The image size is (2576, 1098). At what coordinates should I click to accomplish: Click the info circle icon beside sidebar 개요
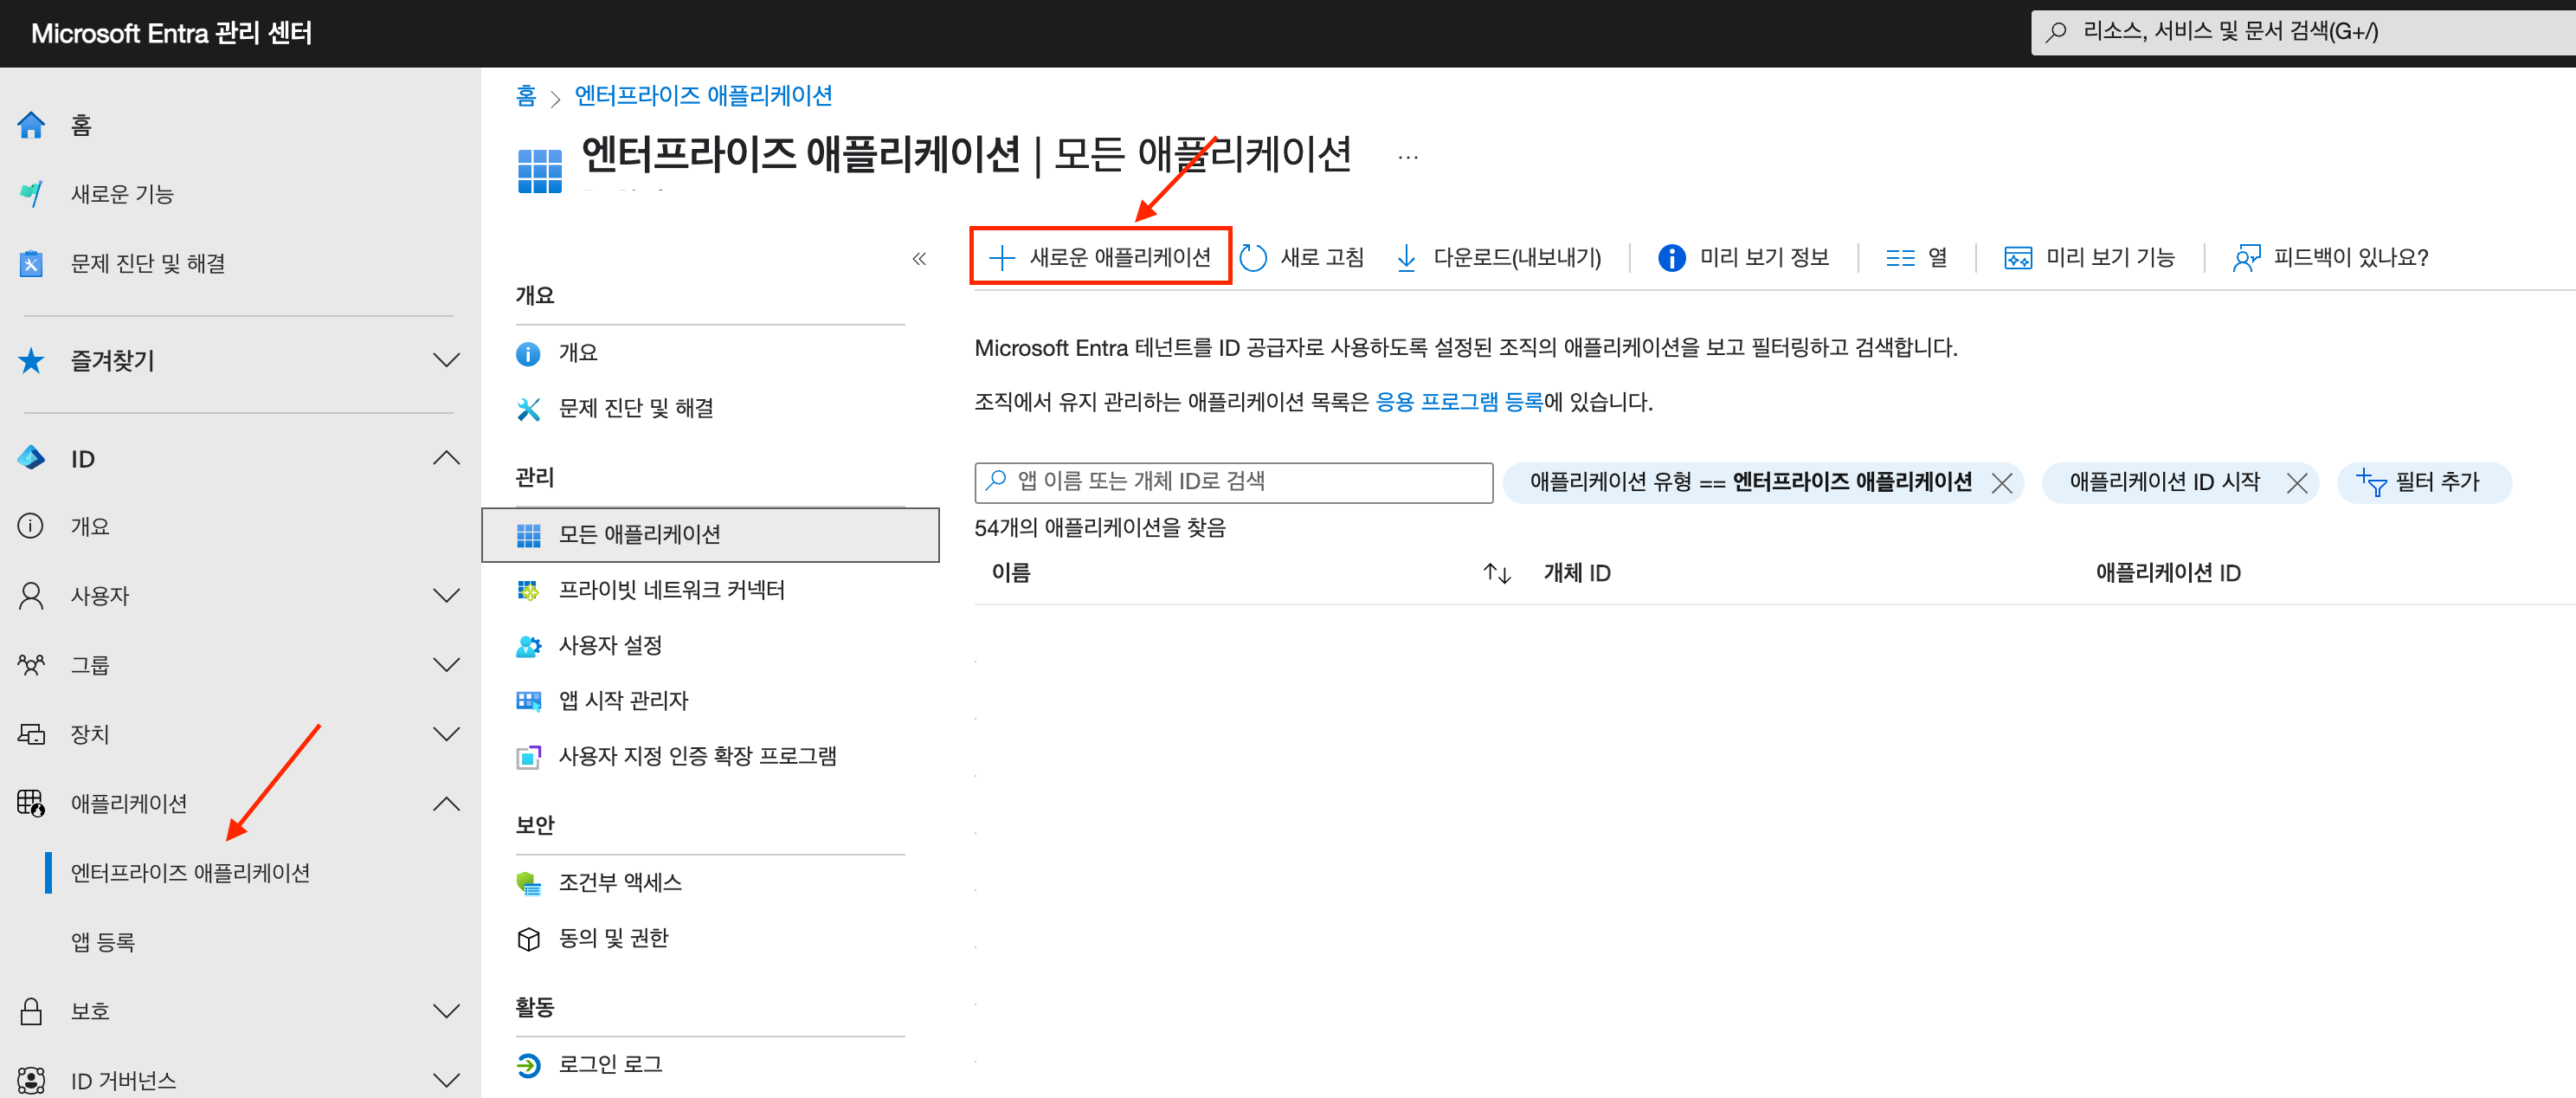(x=31, y=526)
